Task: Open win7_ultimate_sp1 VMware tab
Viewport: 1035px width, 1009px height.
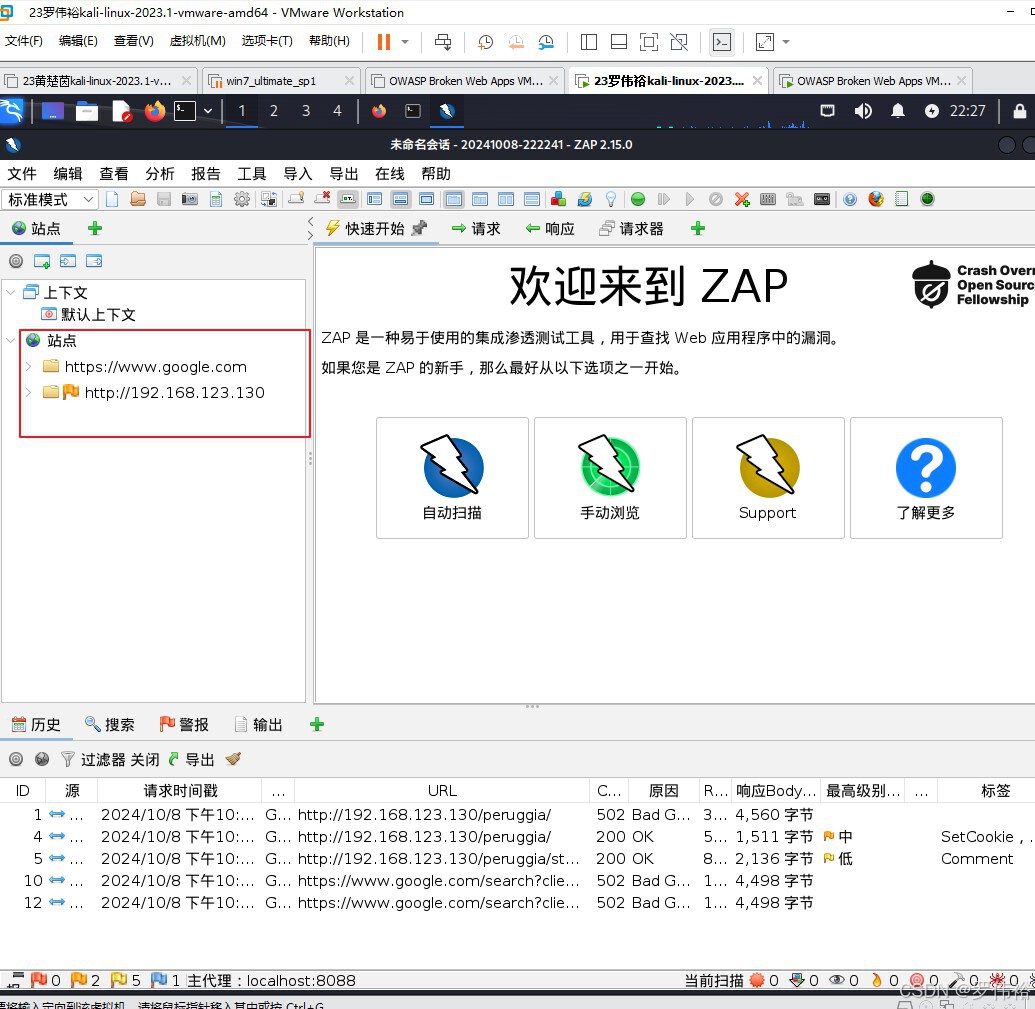Action: coord(282,81)
